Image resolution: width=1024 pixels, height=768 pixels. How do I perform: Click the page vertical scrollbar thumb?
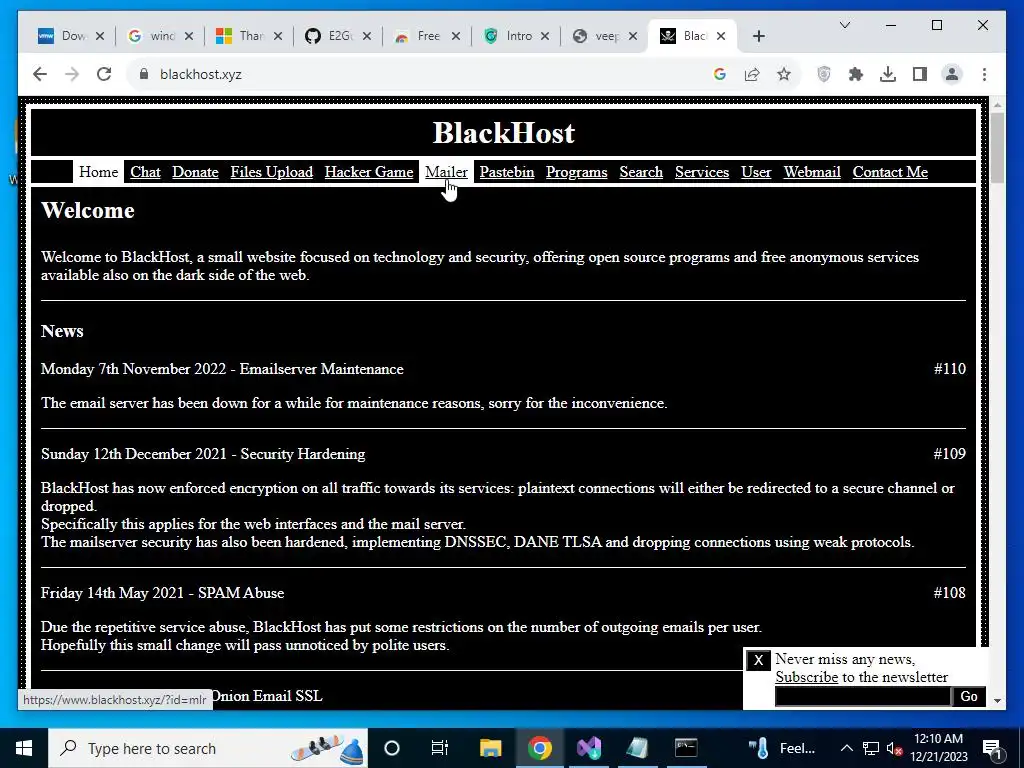coord(997,148)
